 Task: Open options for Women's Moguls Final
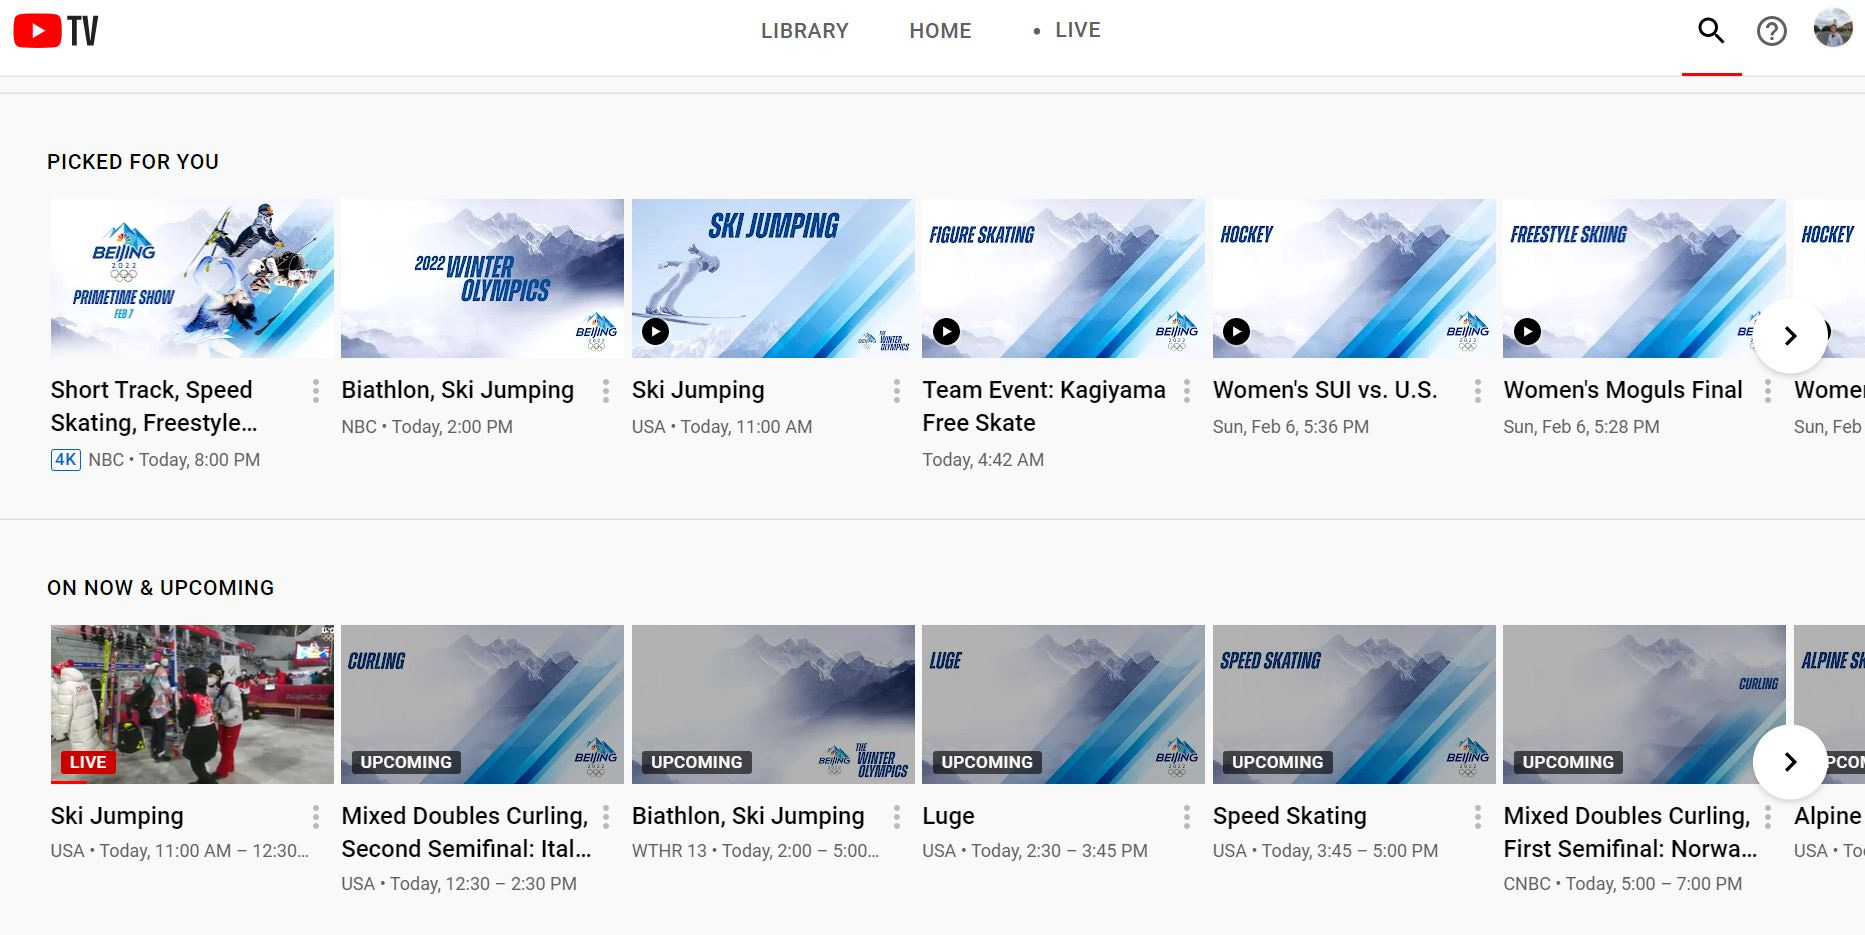(1768, 391)
